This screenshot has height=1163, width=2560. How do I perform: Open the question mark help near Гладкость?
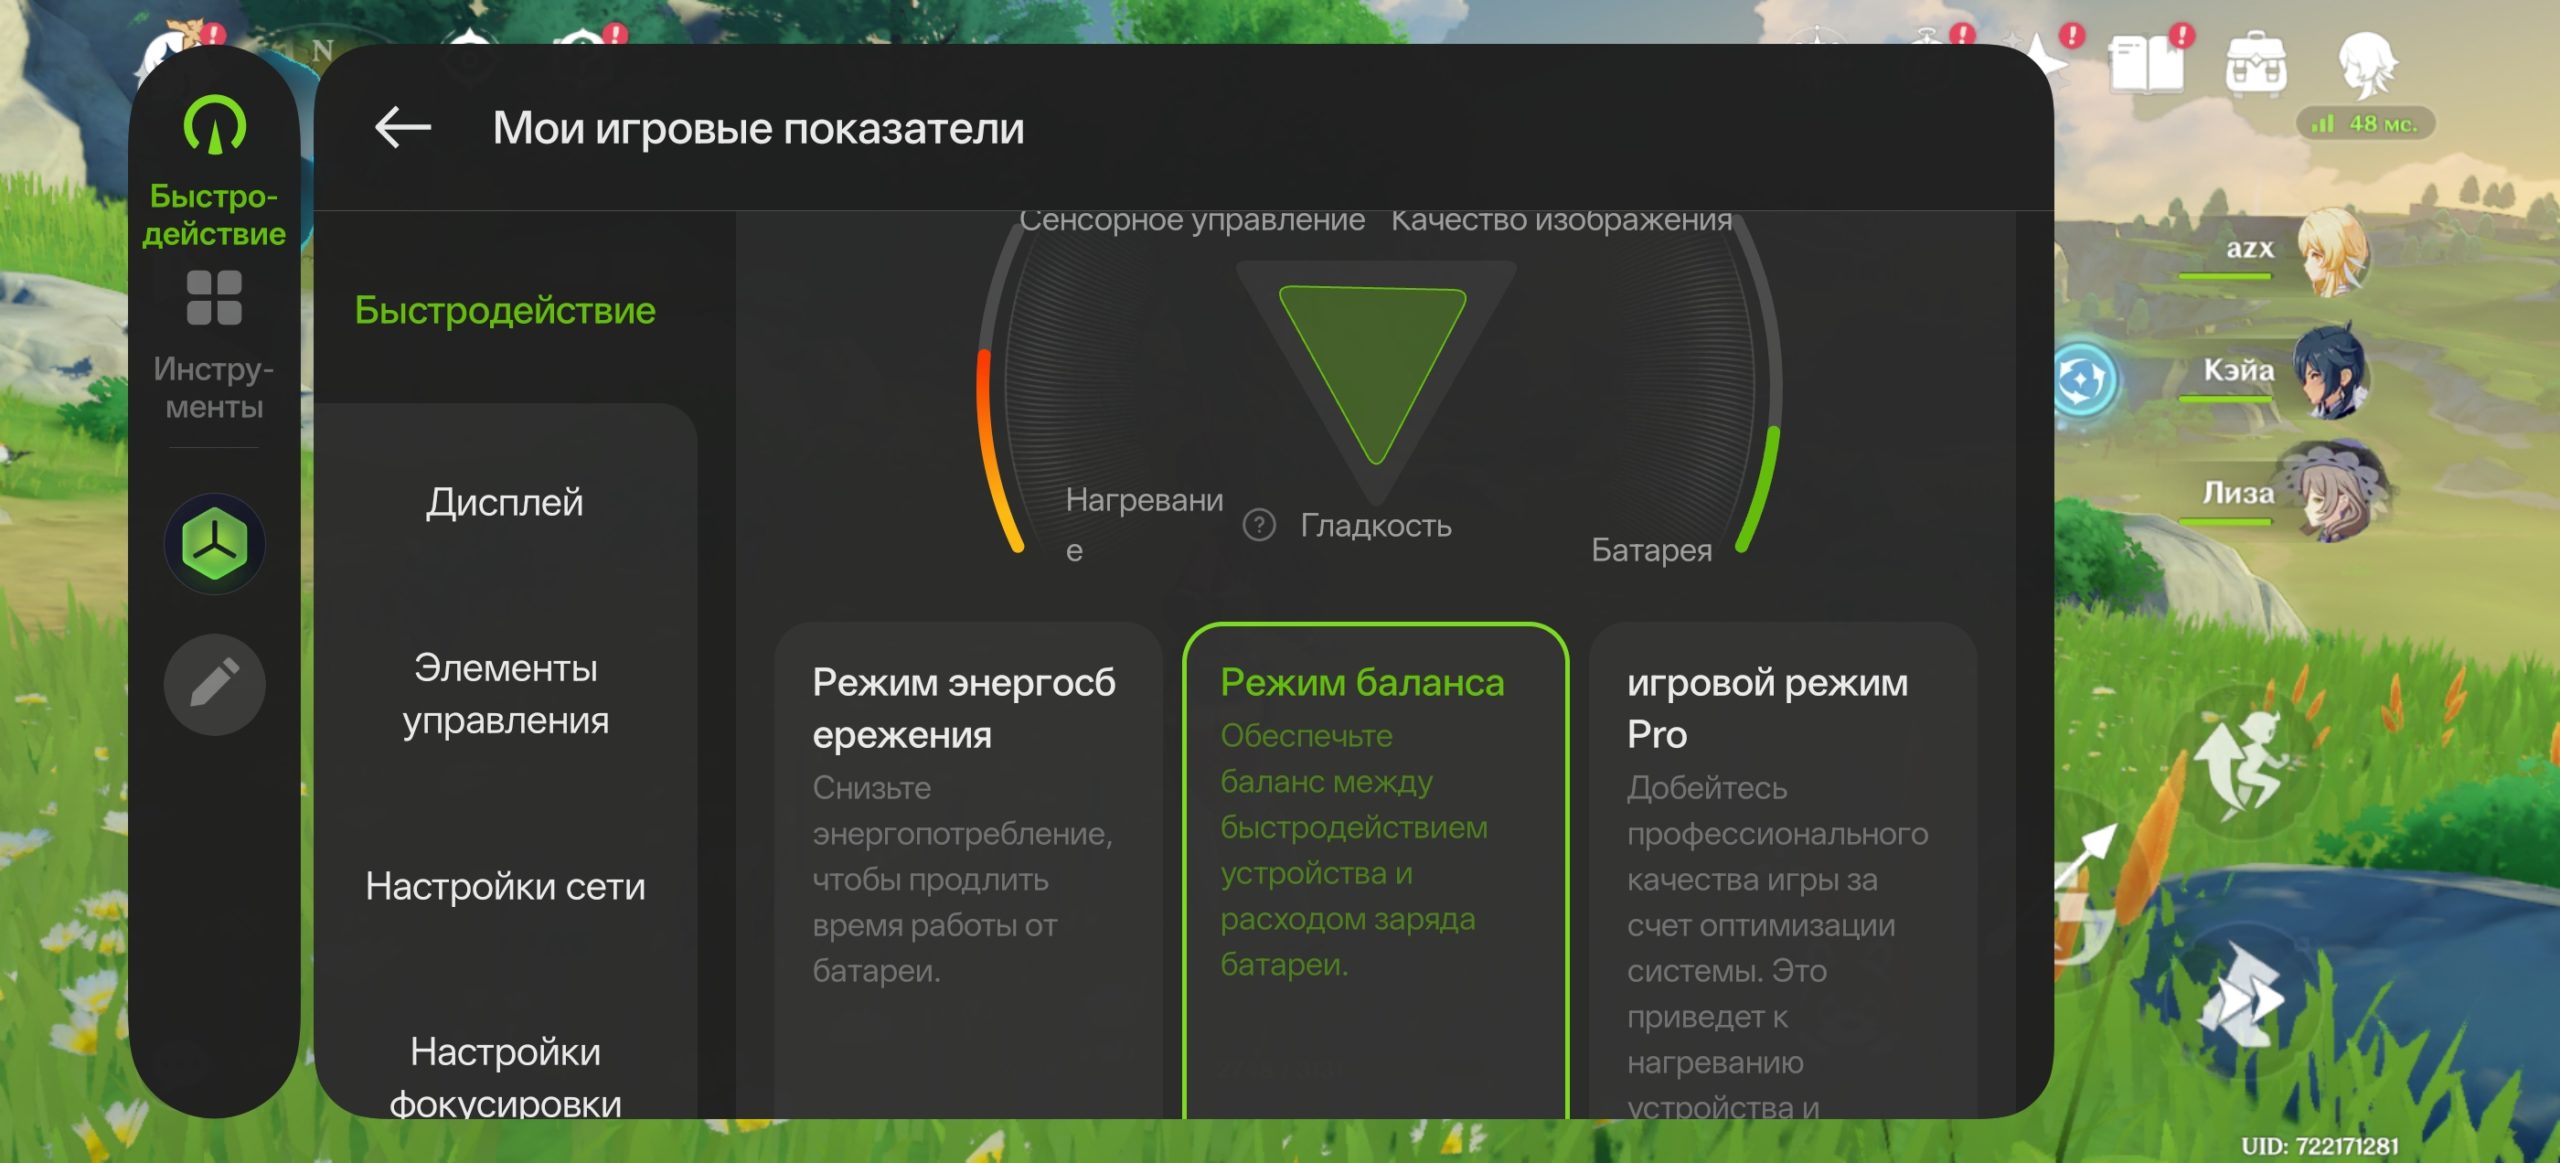(1259, 525)
